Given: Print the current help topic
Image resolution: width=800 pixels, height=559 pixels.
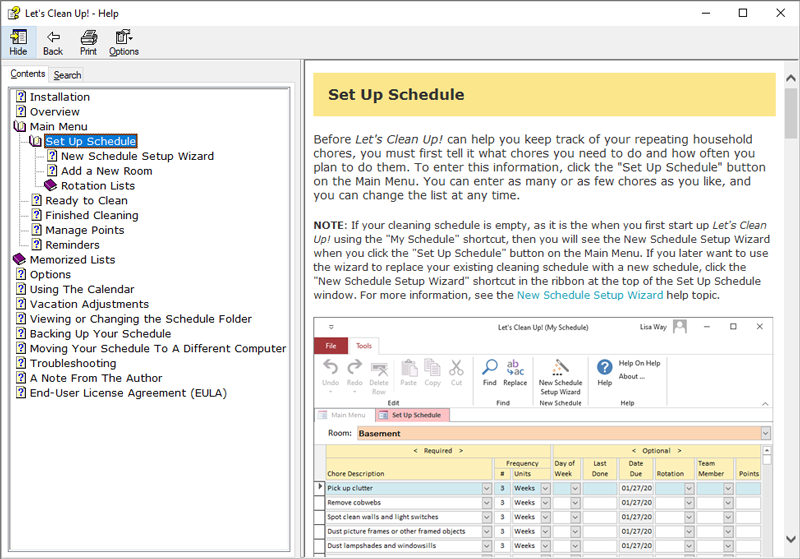Looking at the screenshot, I should pos(88,42).
